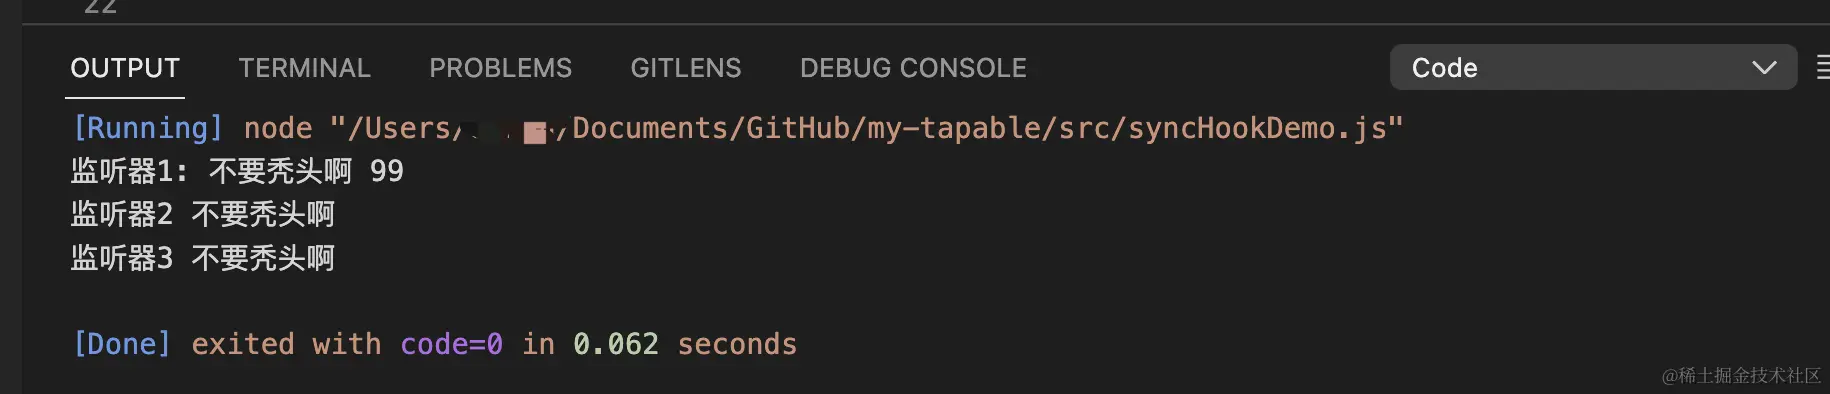Expand the Code channel chevron arrow
The height and width of the screenshot is (394, 1830).
pos(1764,68)
